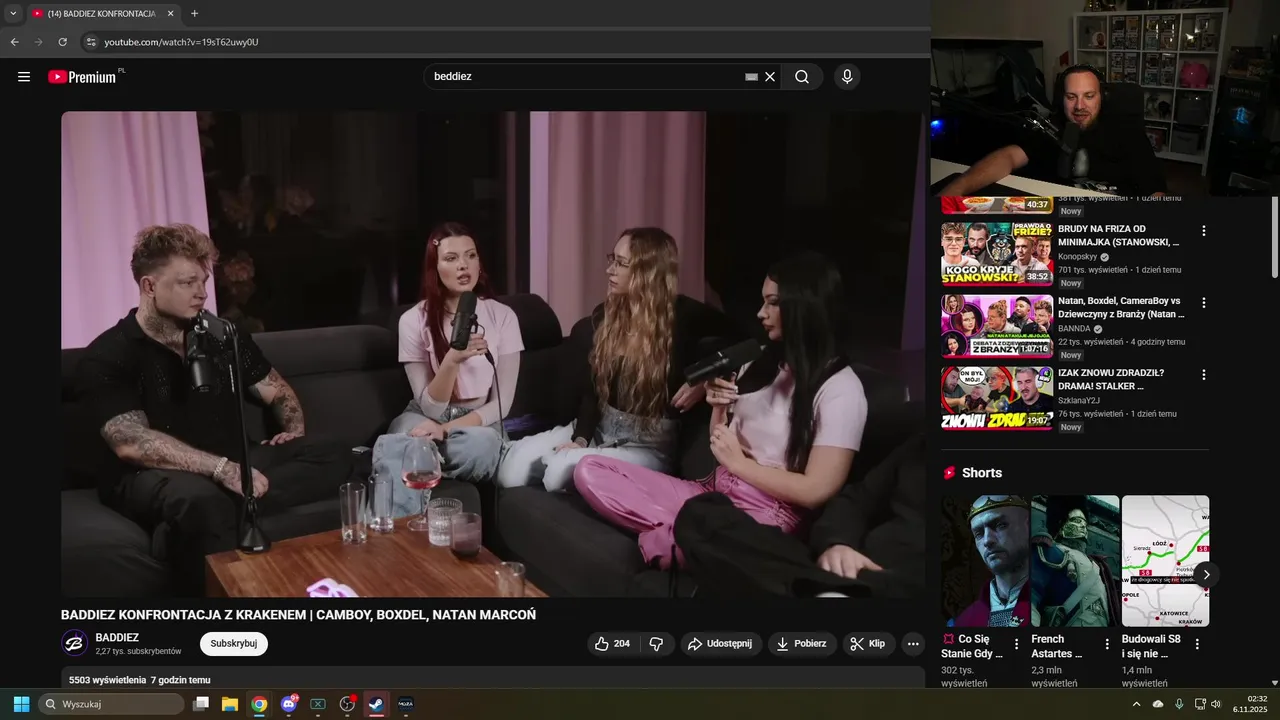1280x720 pixels.
Task: Open OBS Studio from the taskbar
Action: (347, 704)
